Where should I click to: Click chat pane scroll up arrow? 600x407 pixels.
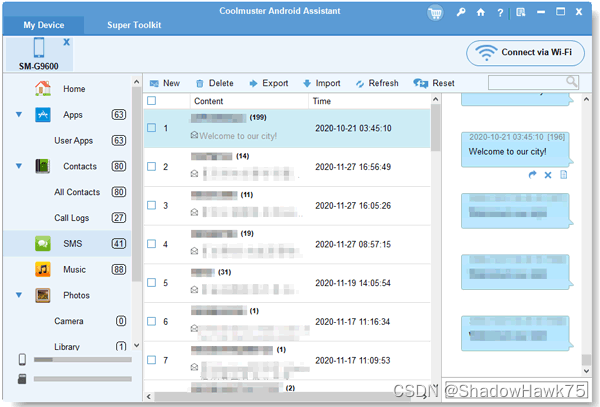point(586,99)
